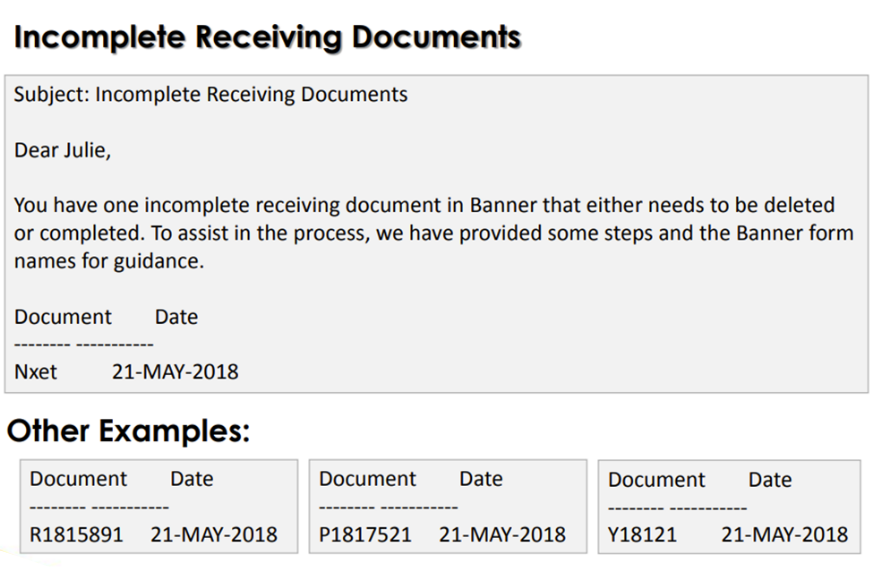
Task: Select document number Y18121
Action: click(x=642, y=535)
